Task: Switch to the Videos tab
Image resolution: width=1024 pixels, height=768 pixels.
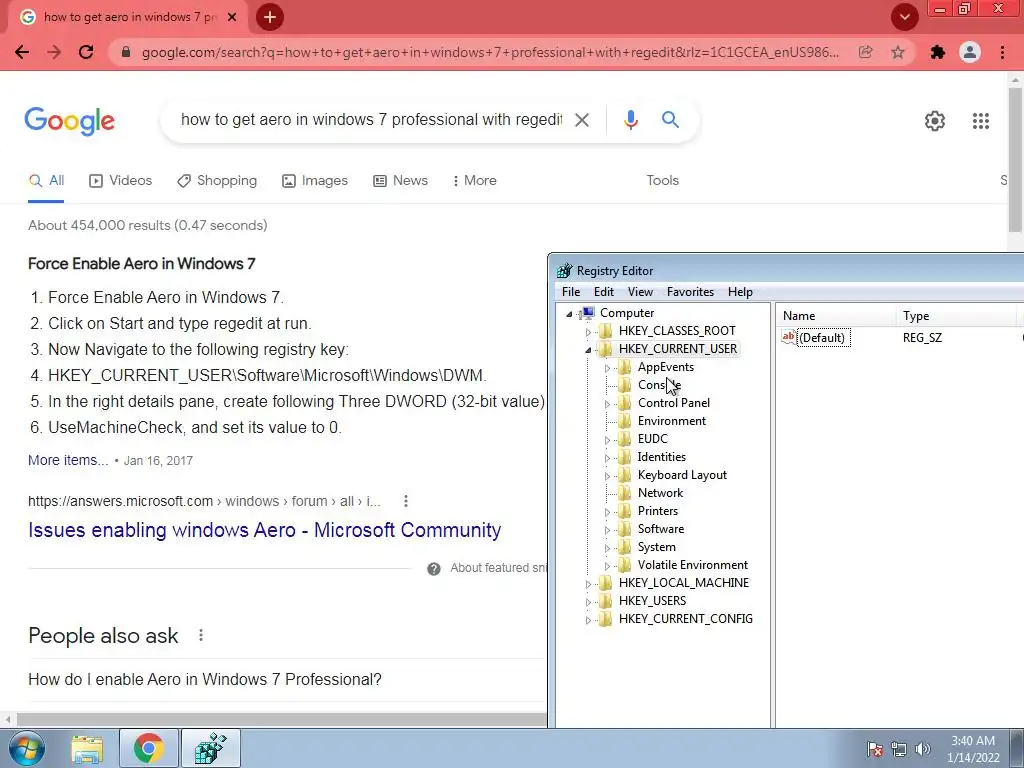Action: pos(120,181)
